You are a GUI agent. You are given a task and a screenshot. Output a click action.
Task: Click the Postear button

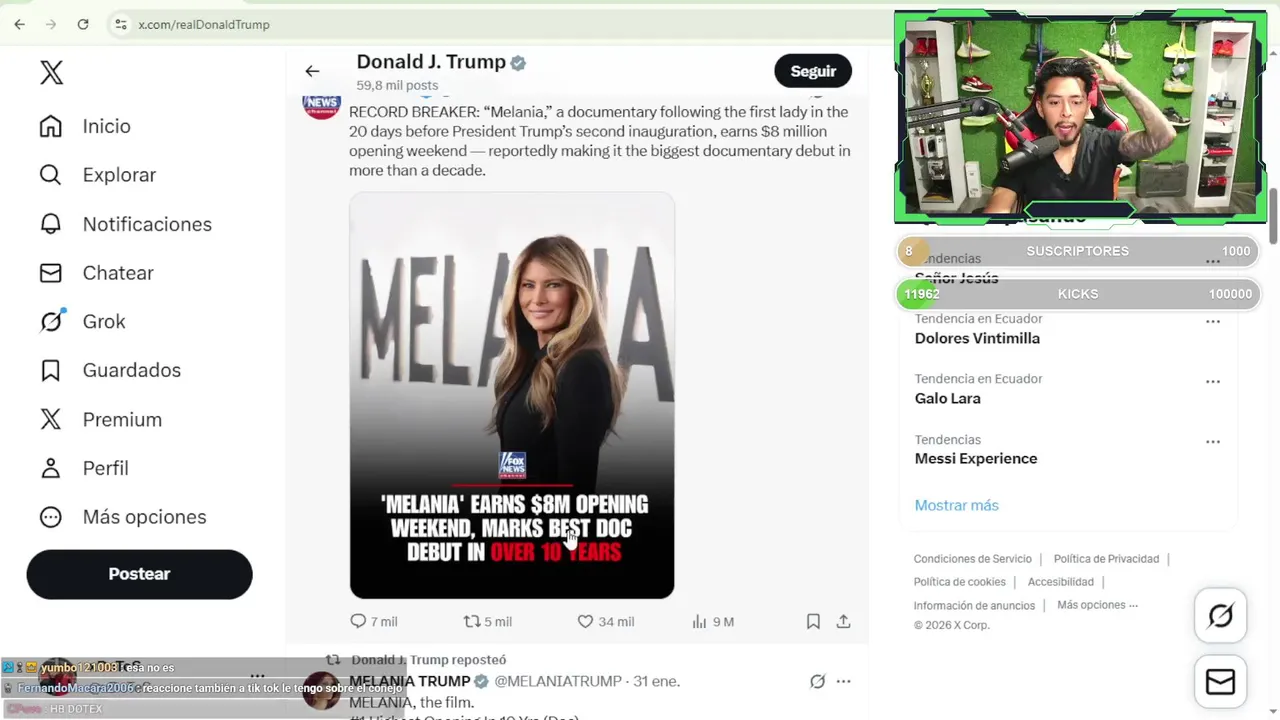pos(139,574)
